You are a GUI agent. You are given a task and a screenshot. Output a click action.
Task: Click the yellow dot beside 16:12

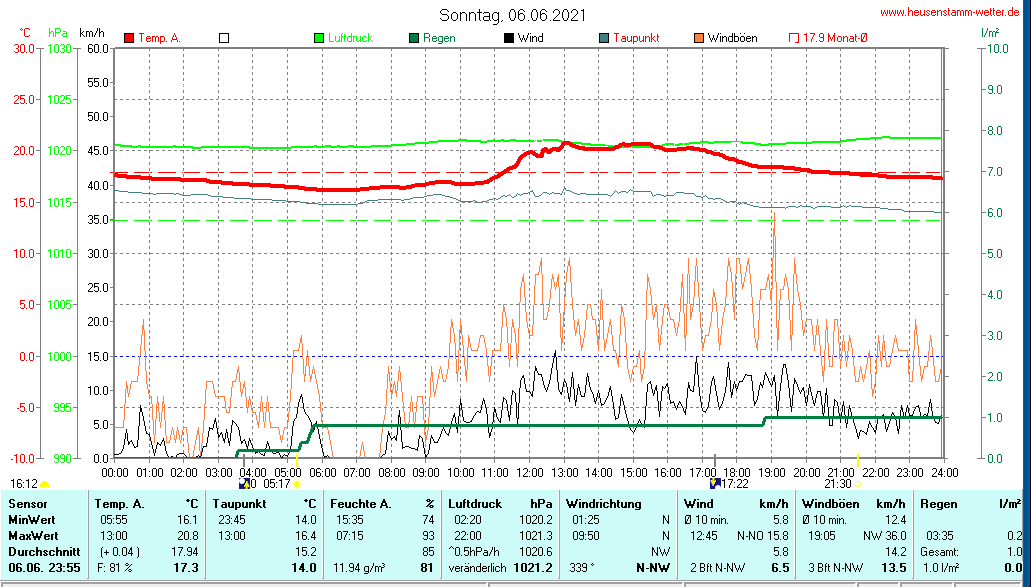[x=45, y=484]
